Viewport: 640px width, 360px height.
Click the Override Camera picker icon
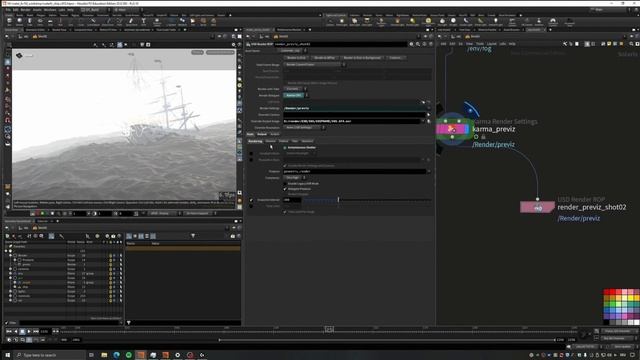428,115
